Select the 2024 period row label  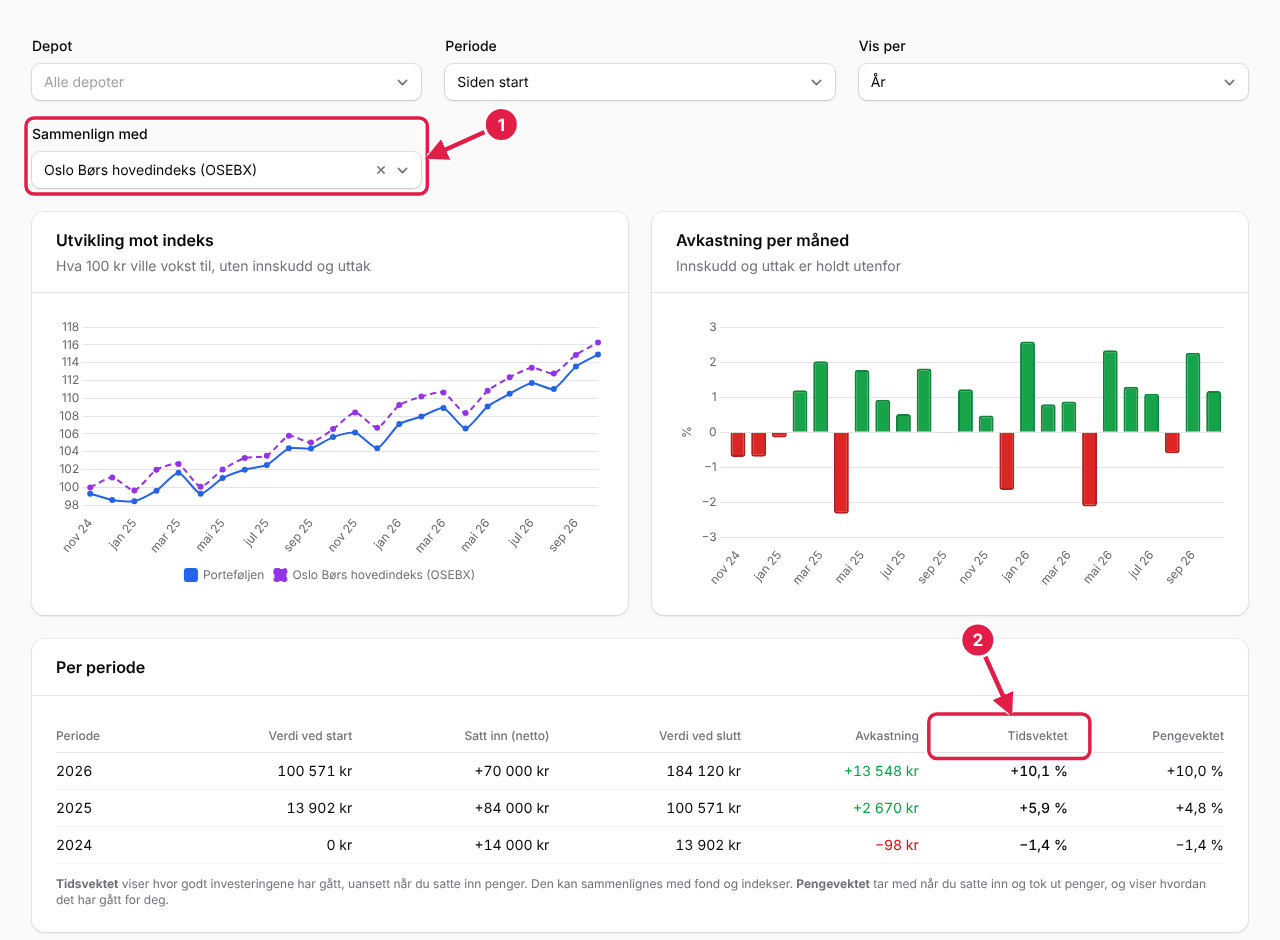pos(74,845)
